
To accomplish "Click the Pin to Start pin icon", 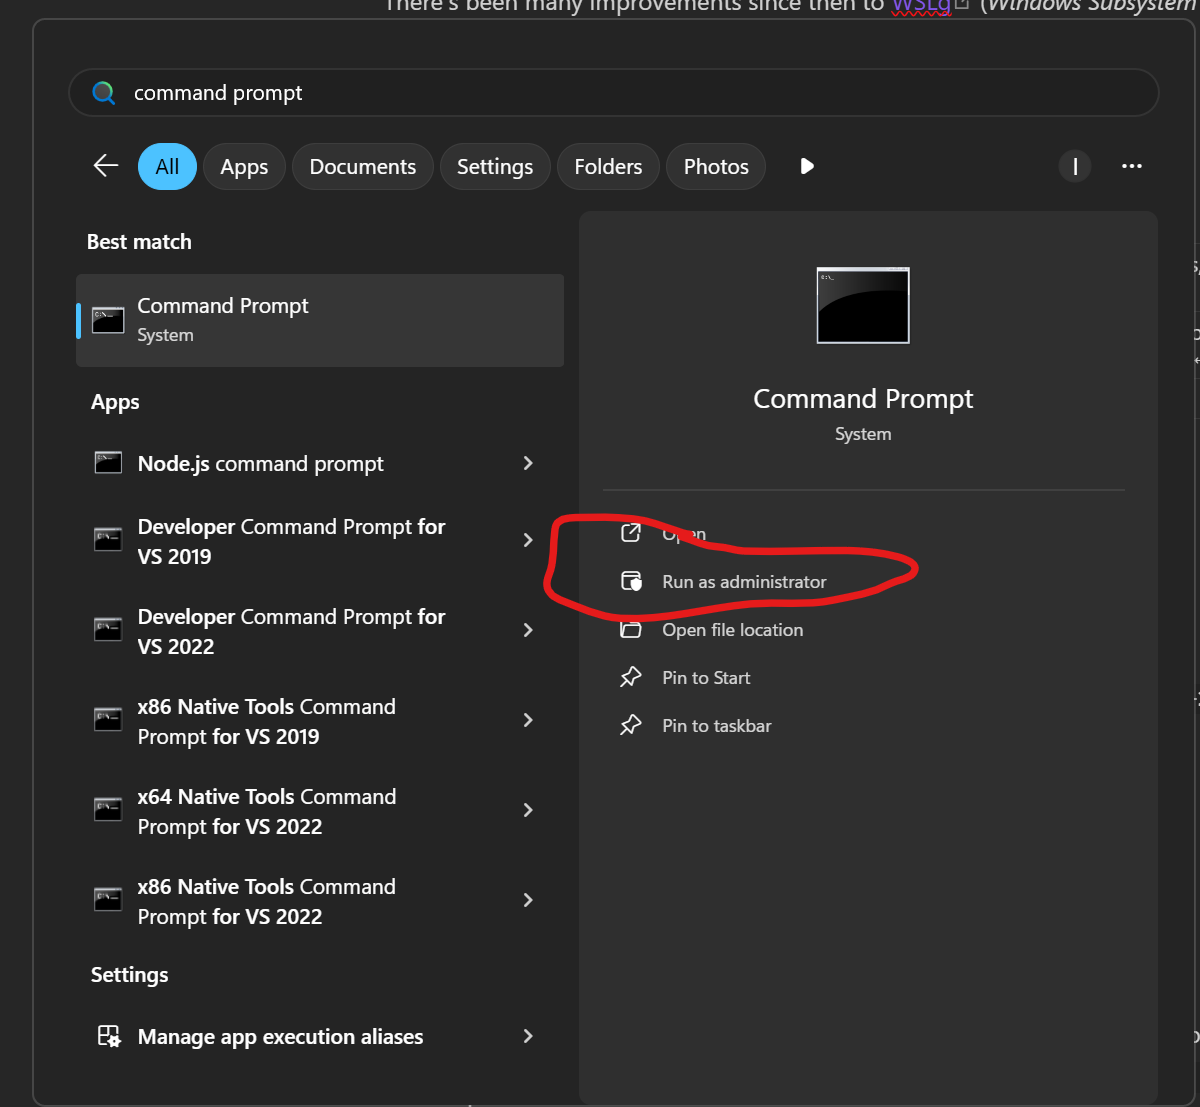I will 631,678.
